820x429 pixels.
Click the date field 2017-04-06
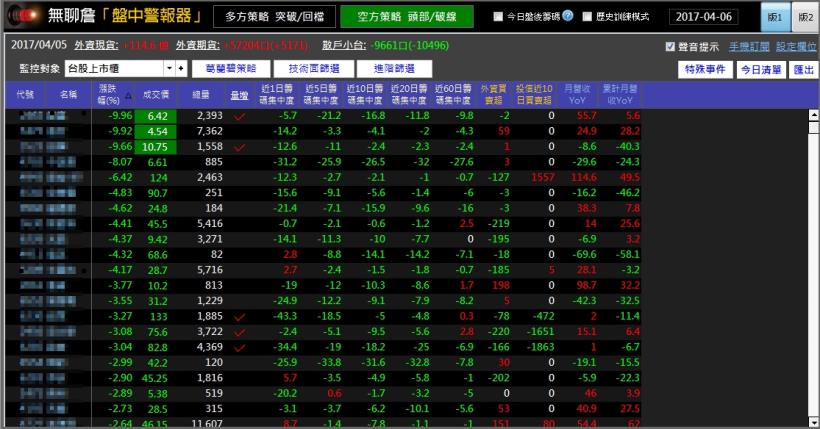tap(704, 17)
